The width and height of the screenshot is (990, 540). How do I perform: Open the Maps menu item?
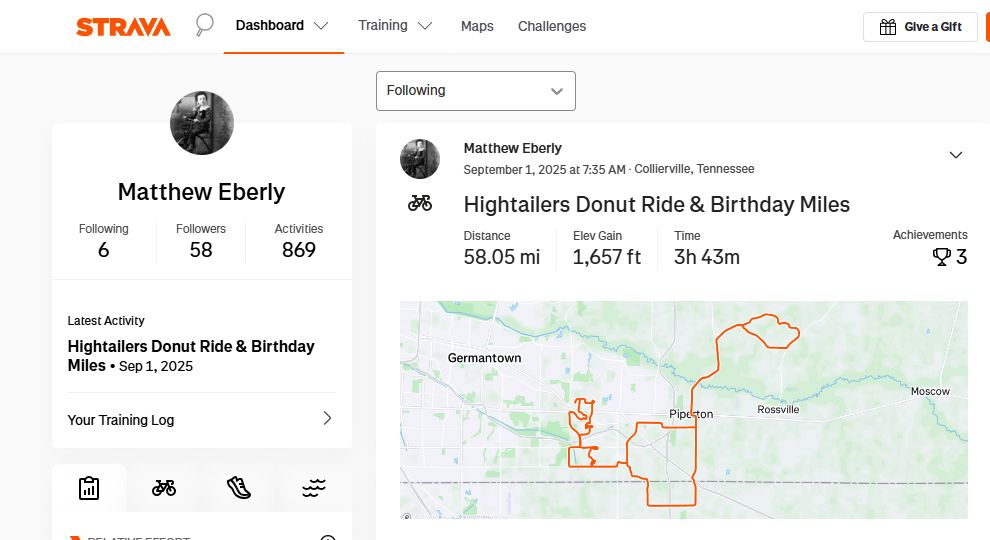click(477, 26)
